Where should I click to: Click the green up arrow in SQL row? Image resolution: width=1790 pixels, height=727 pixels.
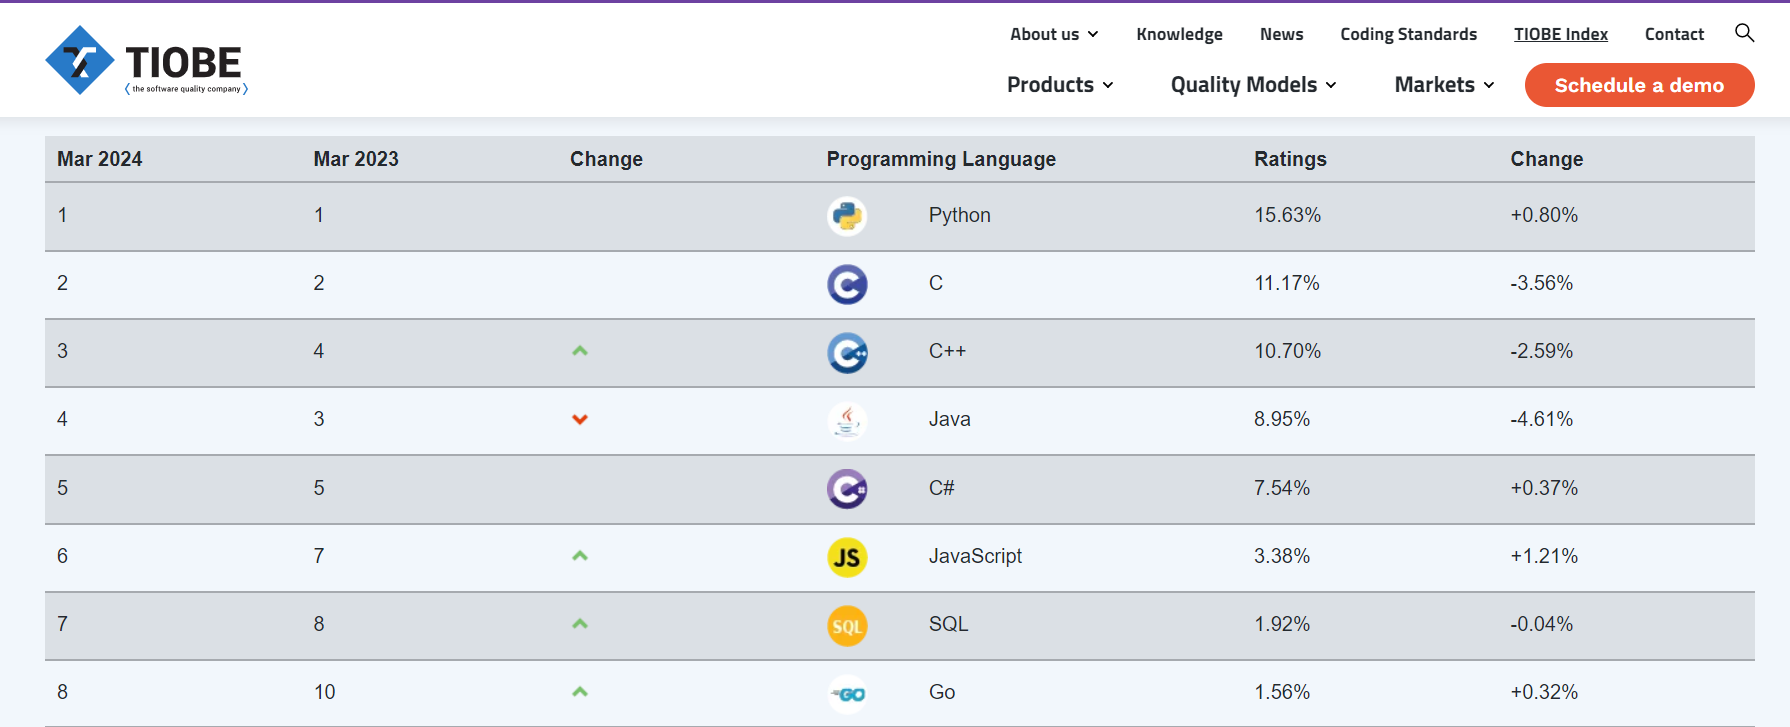580,624
